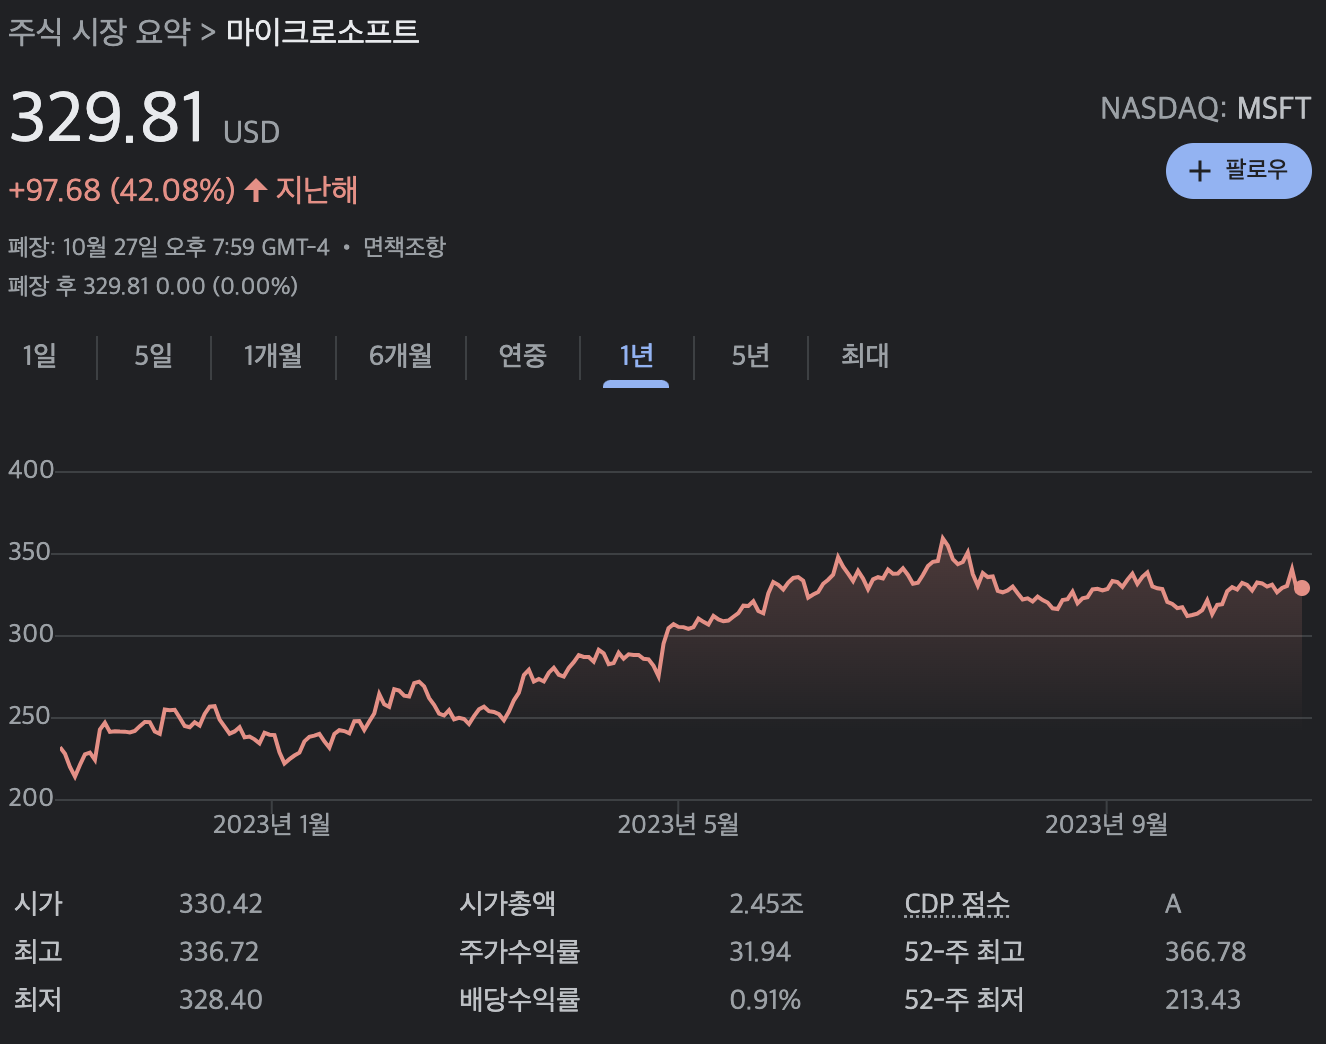Click the 최고 row label

38,952
